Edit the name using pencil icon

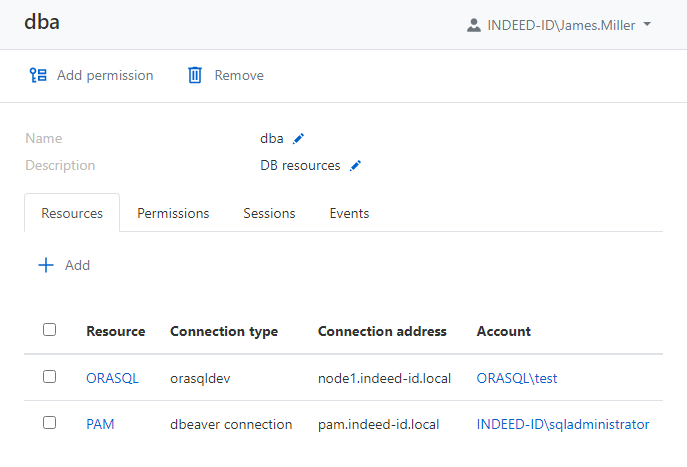pyautogui.click(x=298, y=139)
